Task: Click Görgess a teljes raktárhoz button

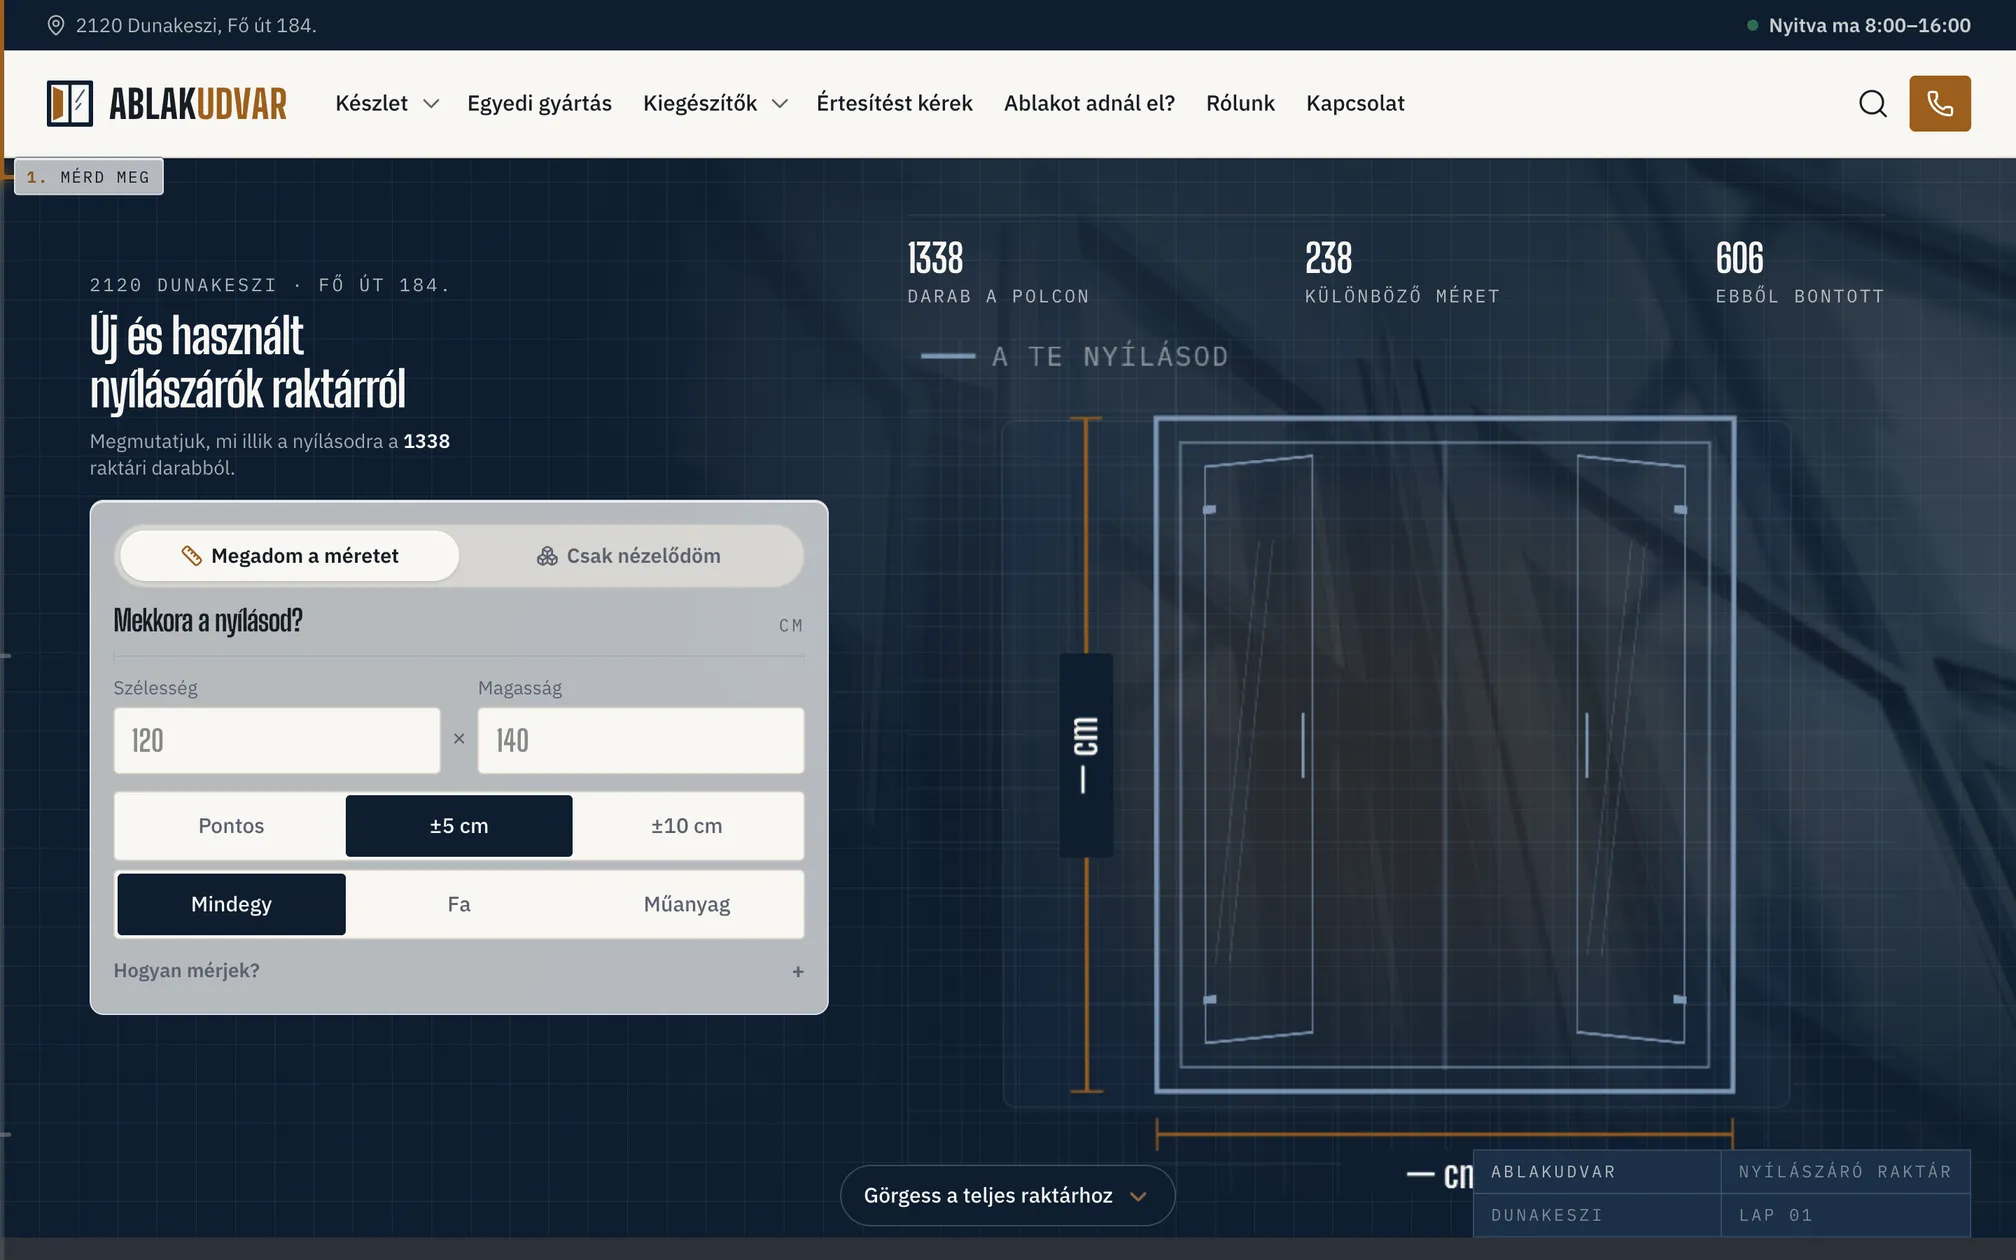Action: [1007, 1196]
